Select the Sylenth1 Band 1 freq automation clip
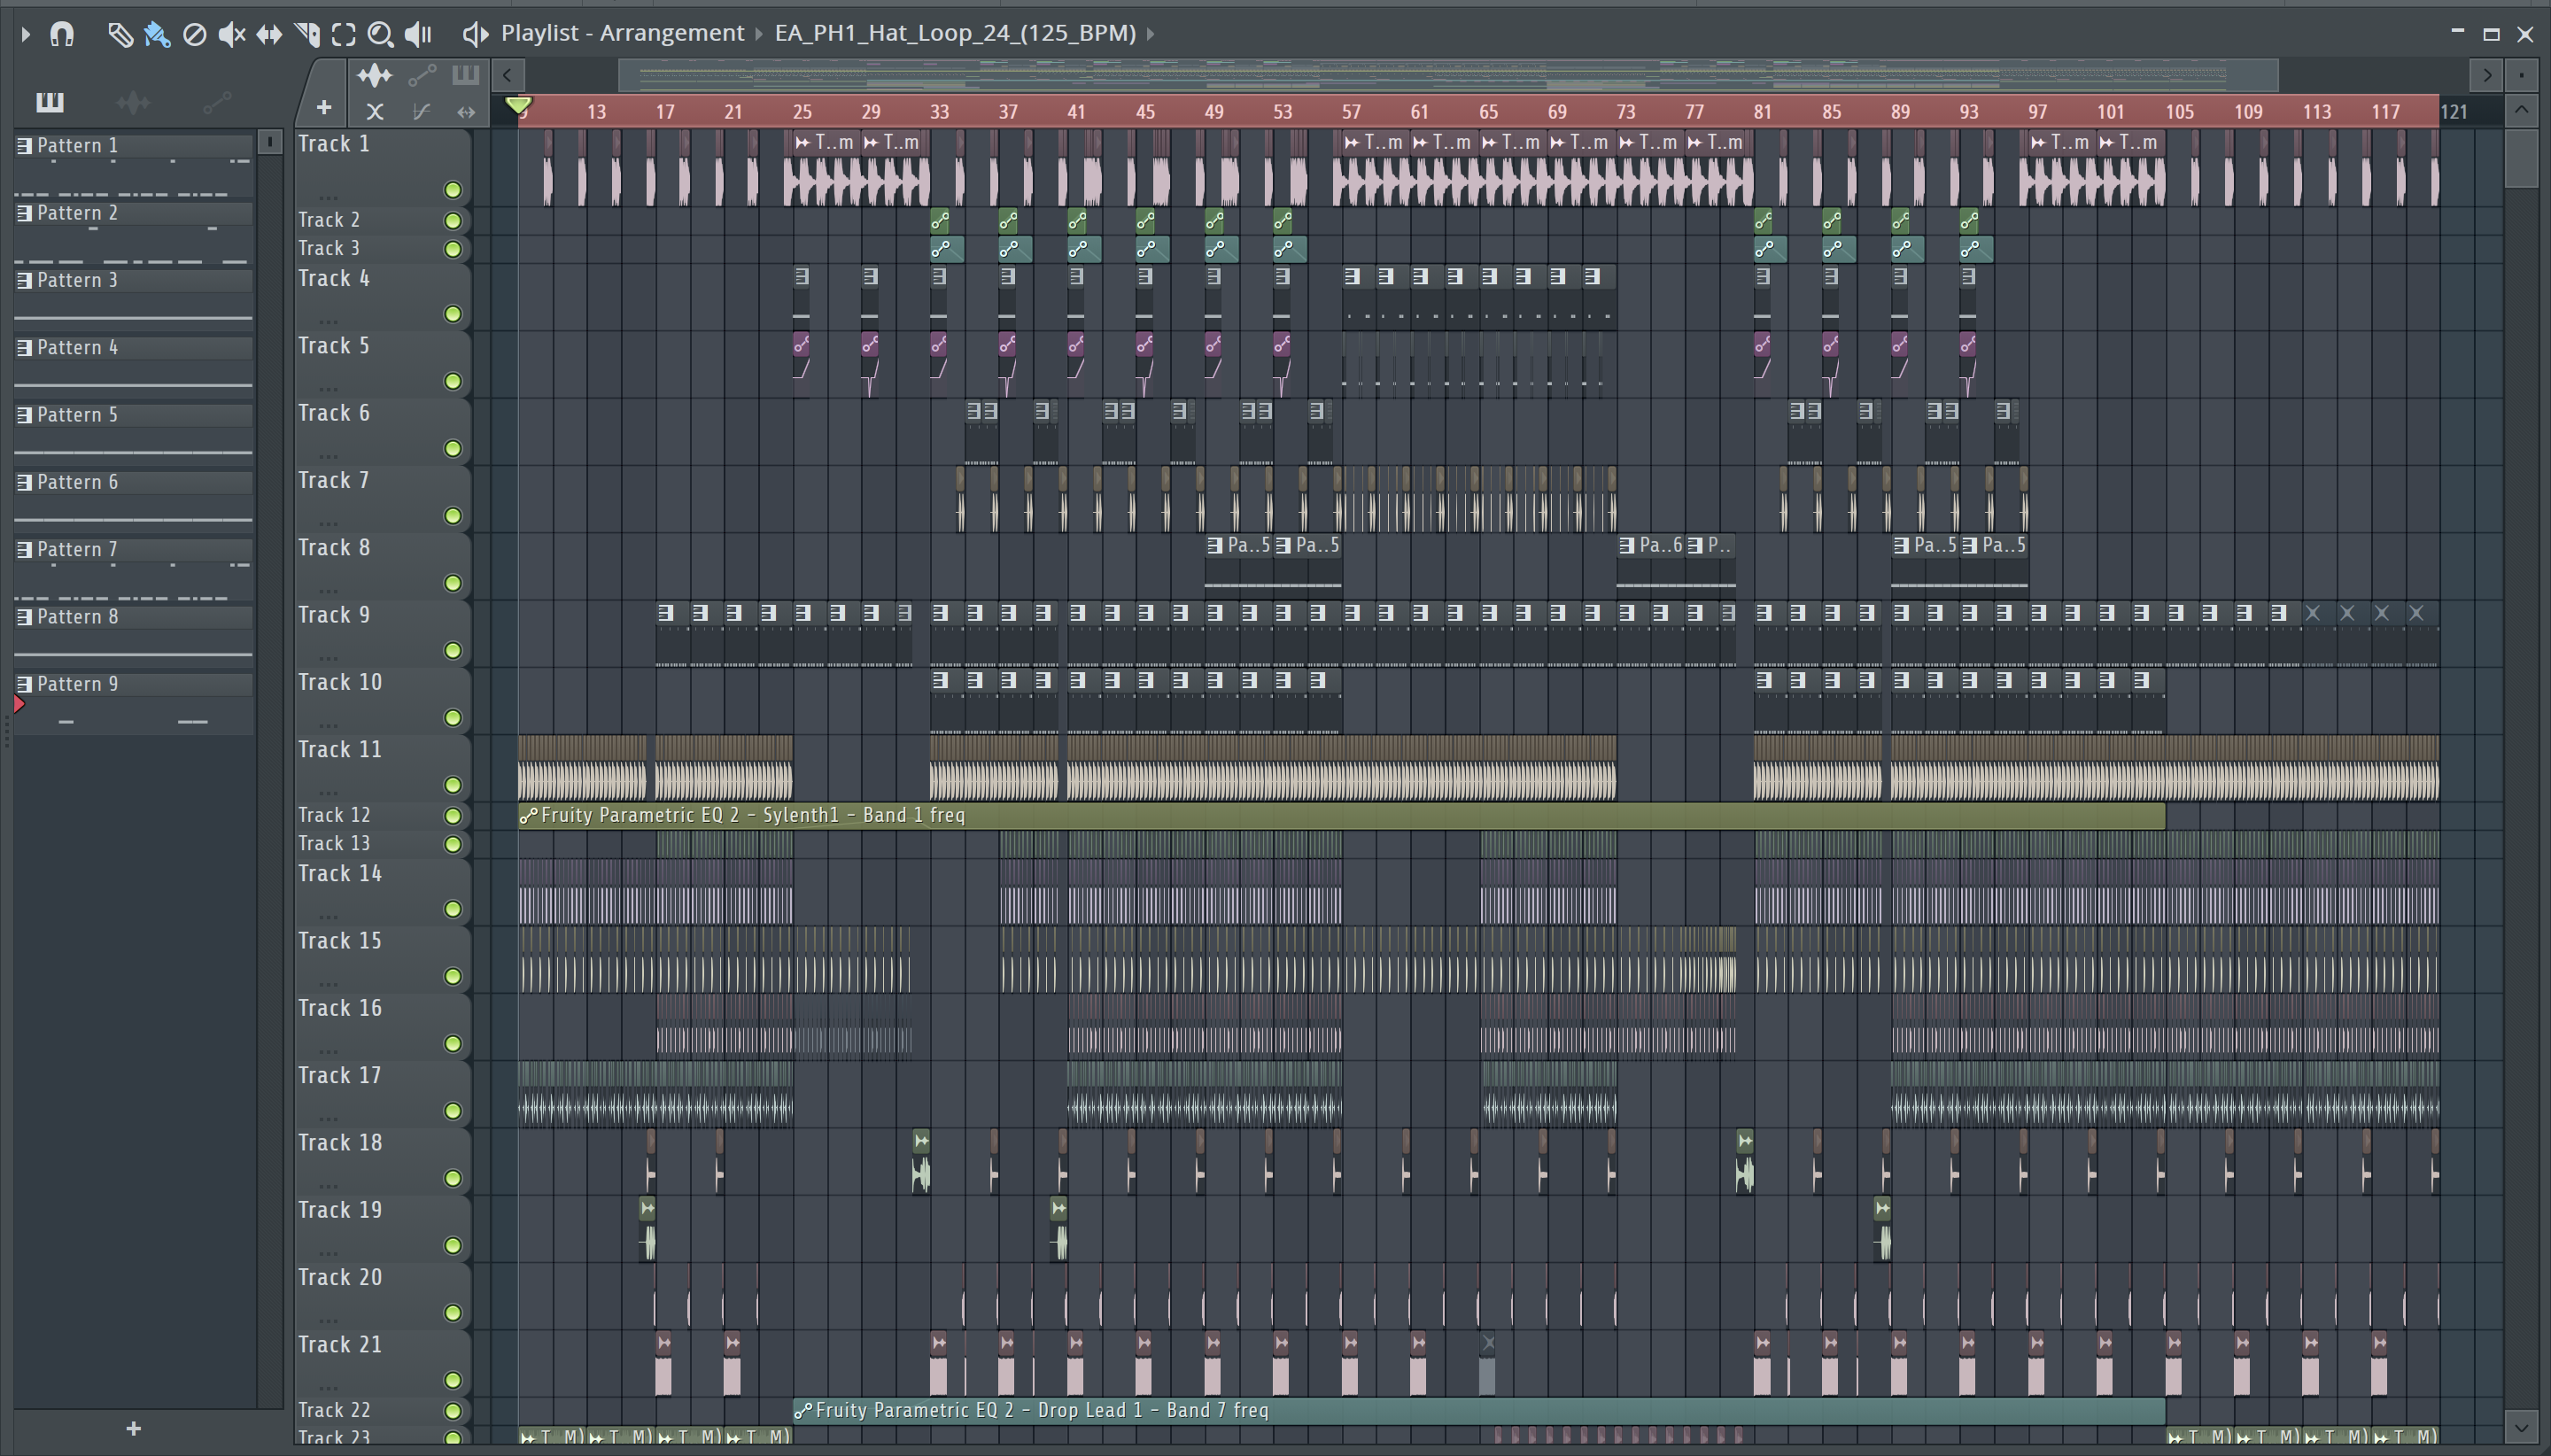Viewport: 2551px width, 1456px height. pyautogui.click(x=1341, y=815)
